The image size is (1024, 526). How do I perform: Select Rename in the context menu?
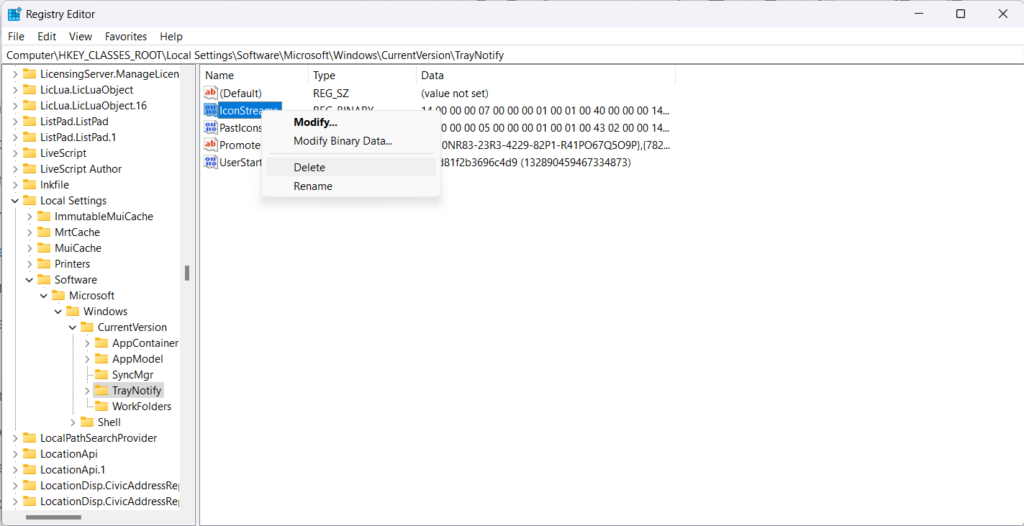tap(312, 186)
